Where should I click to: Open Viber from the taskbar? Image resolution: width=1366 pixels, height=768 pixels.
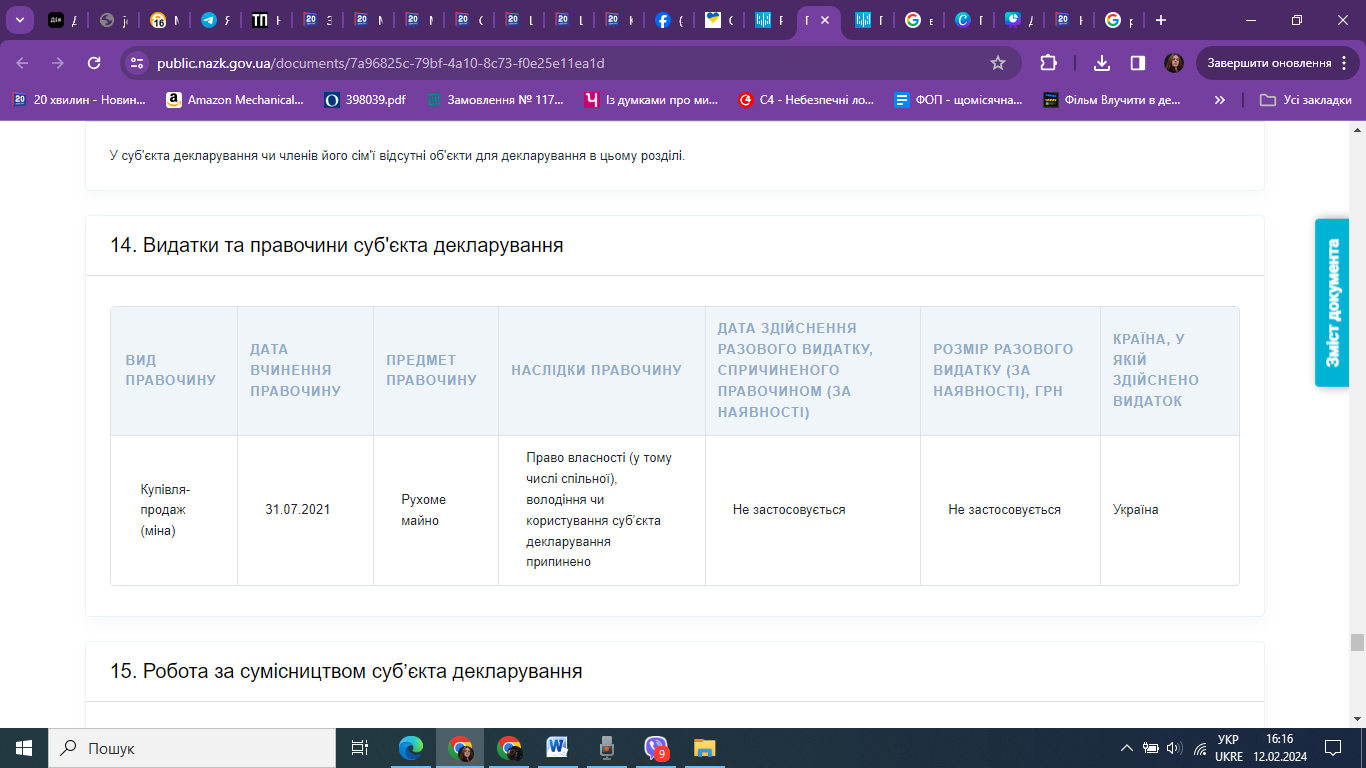[656, 747]
